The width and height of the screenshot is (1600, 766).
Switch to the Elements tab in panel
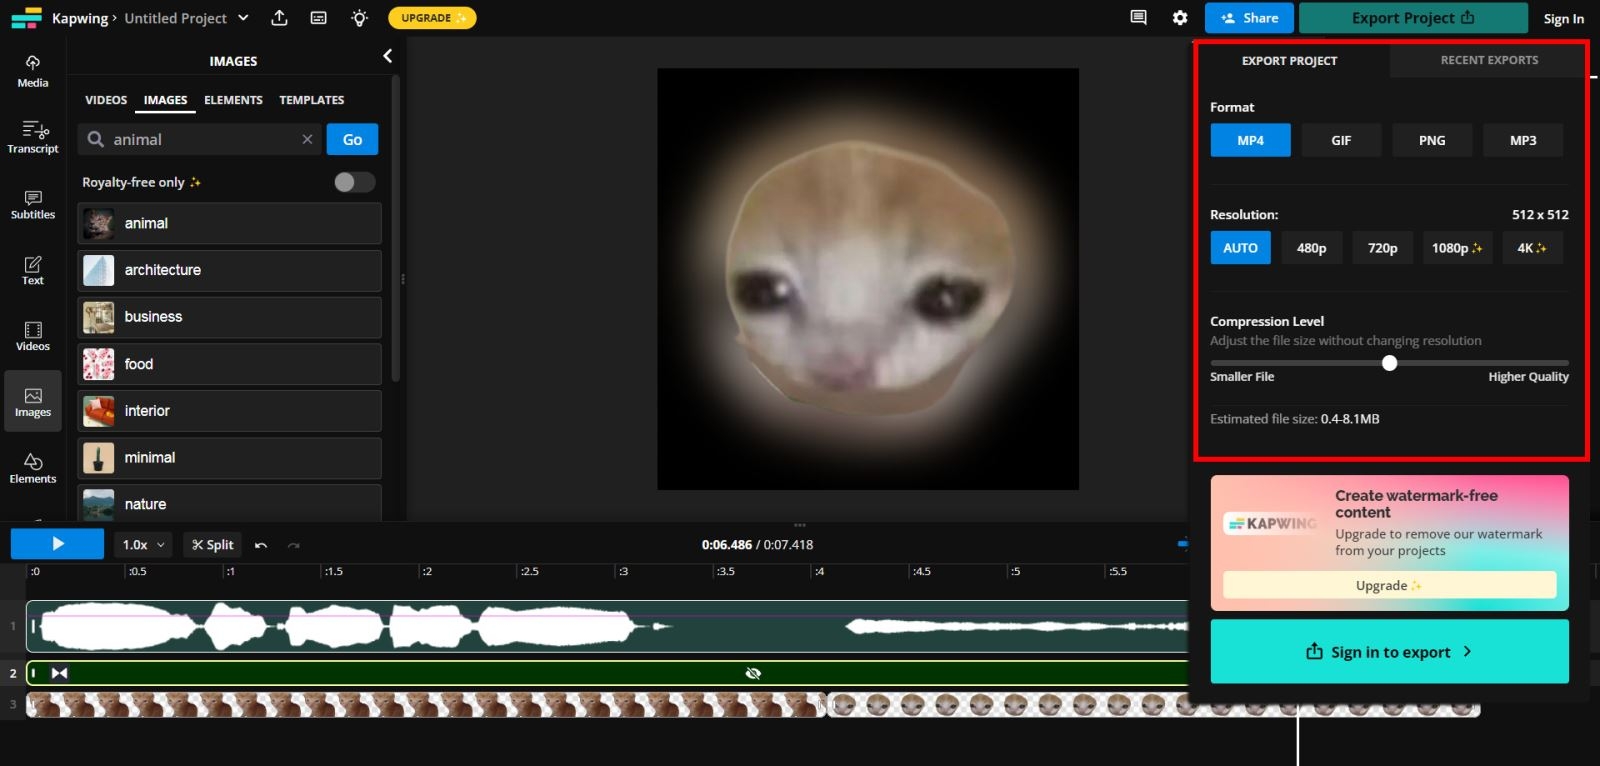233,100
